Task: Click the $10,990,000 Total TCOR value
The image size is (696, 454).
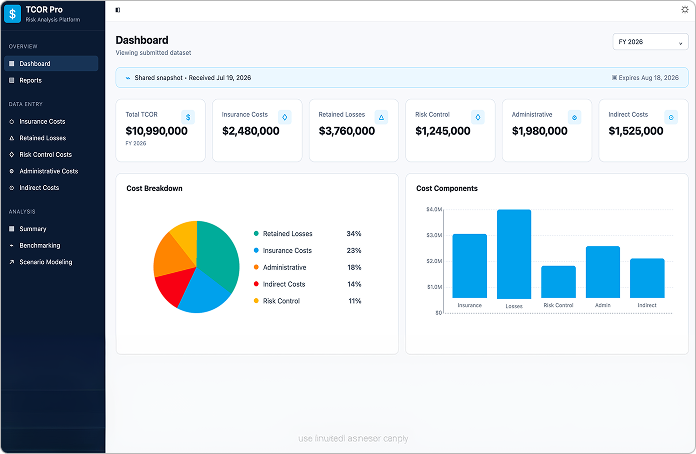Action: click(x=157, y=131)
